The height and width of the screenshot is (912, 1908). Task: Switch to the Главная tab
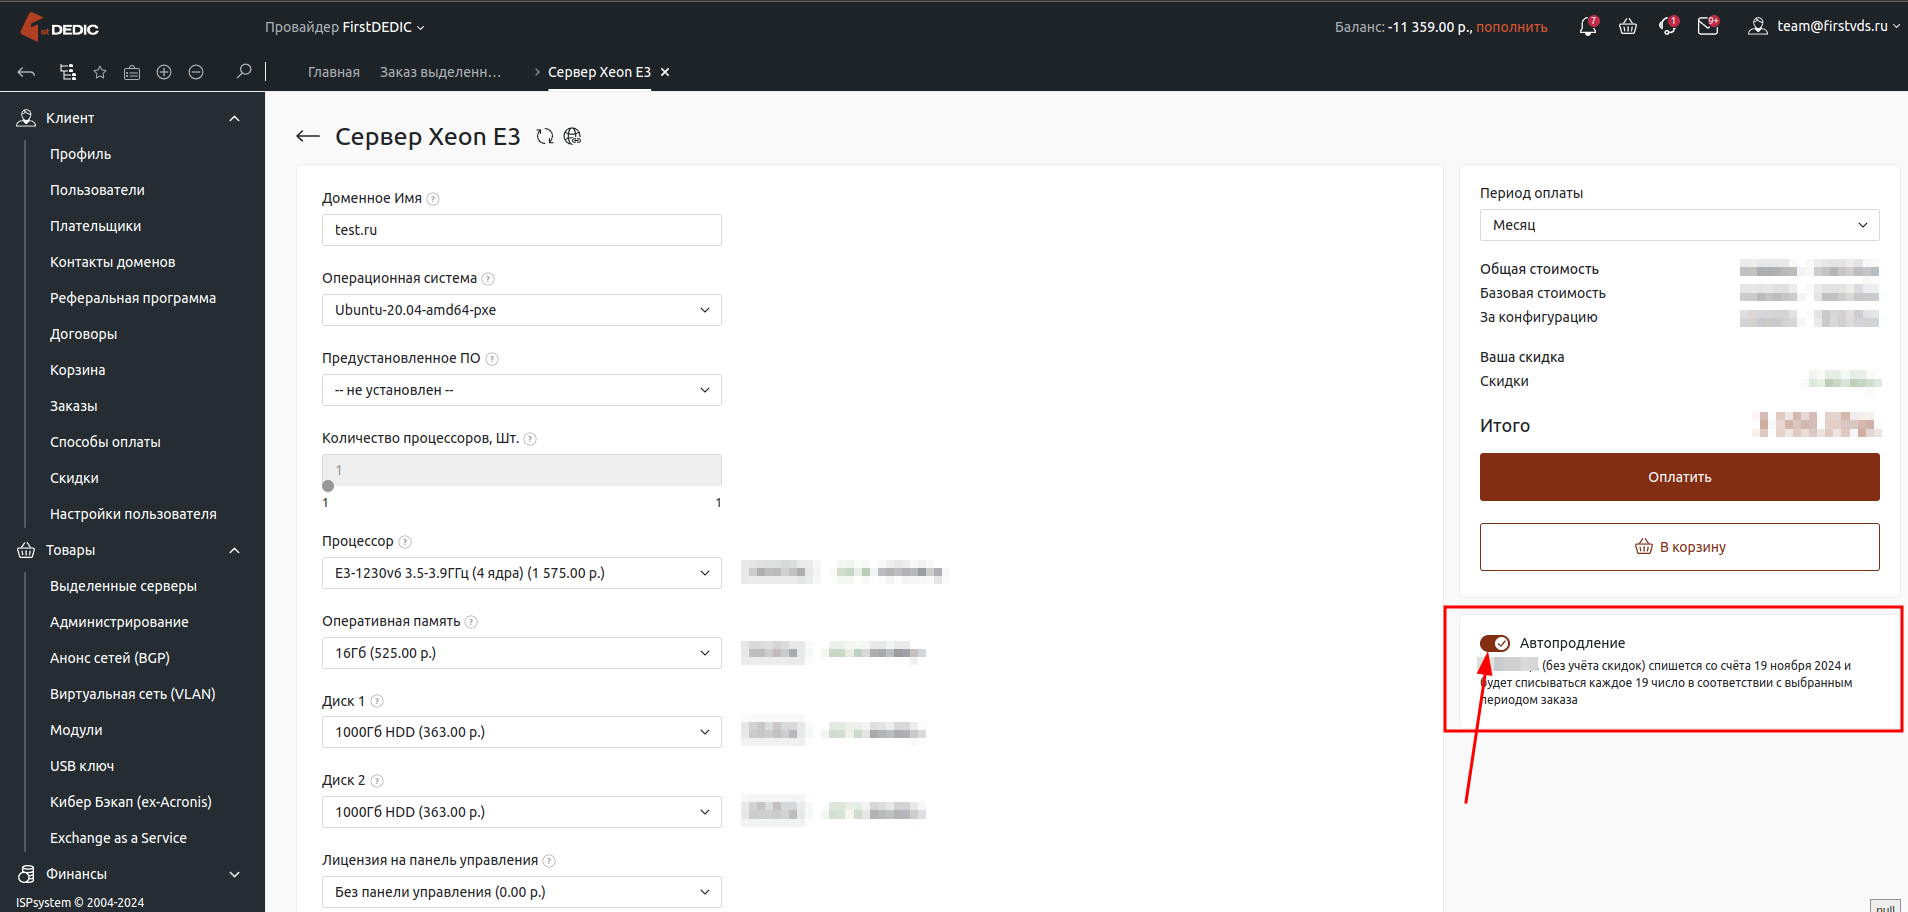click(x=334, y=72)
